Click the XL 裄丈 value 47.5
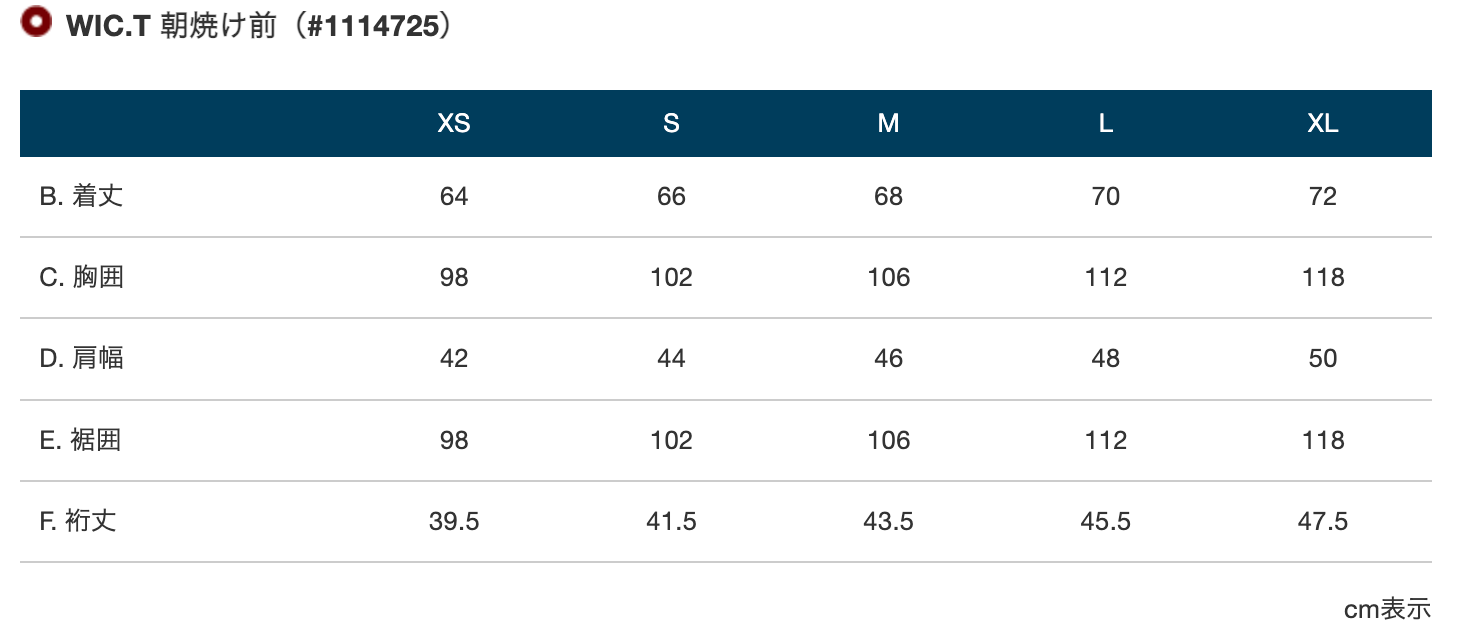 pos(1323,521)
